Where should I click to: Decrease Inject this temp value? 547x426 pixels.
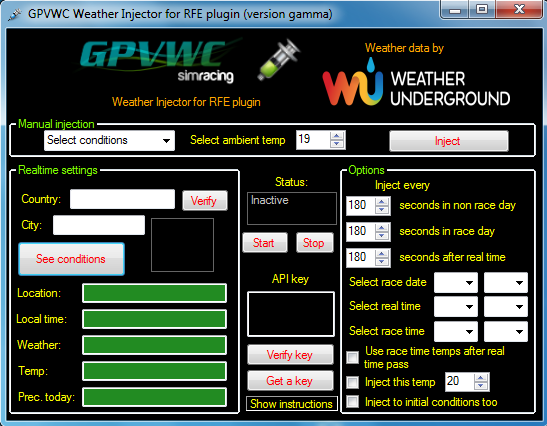pos(481,385)
